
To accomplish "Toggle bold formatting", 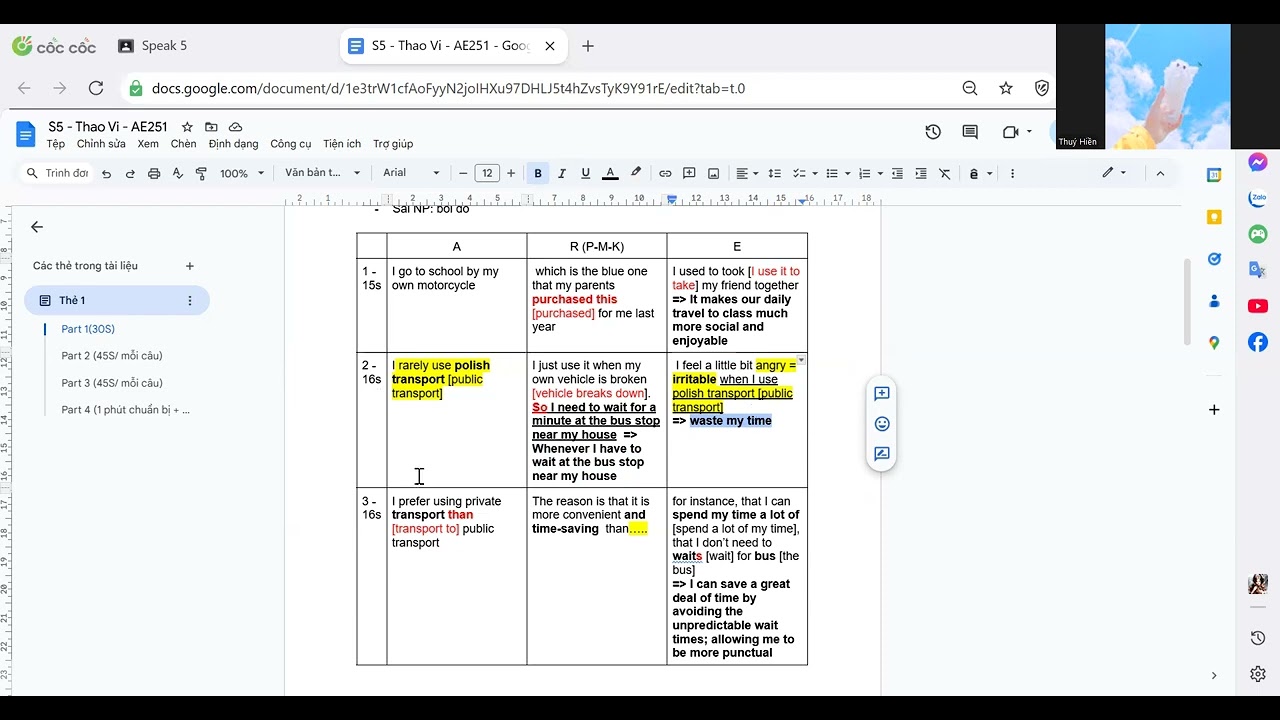I will (x=538, y=173).
